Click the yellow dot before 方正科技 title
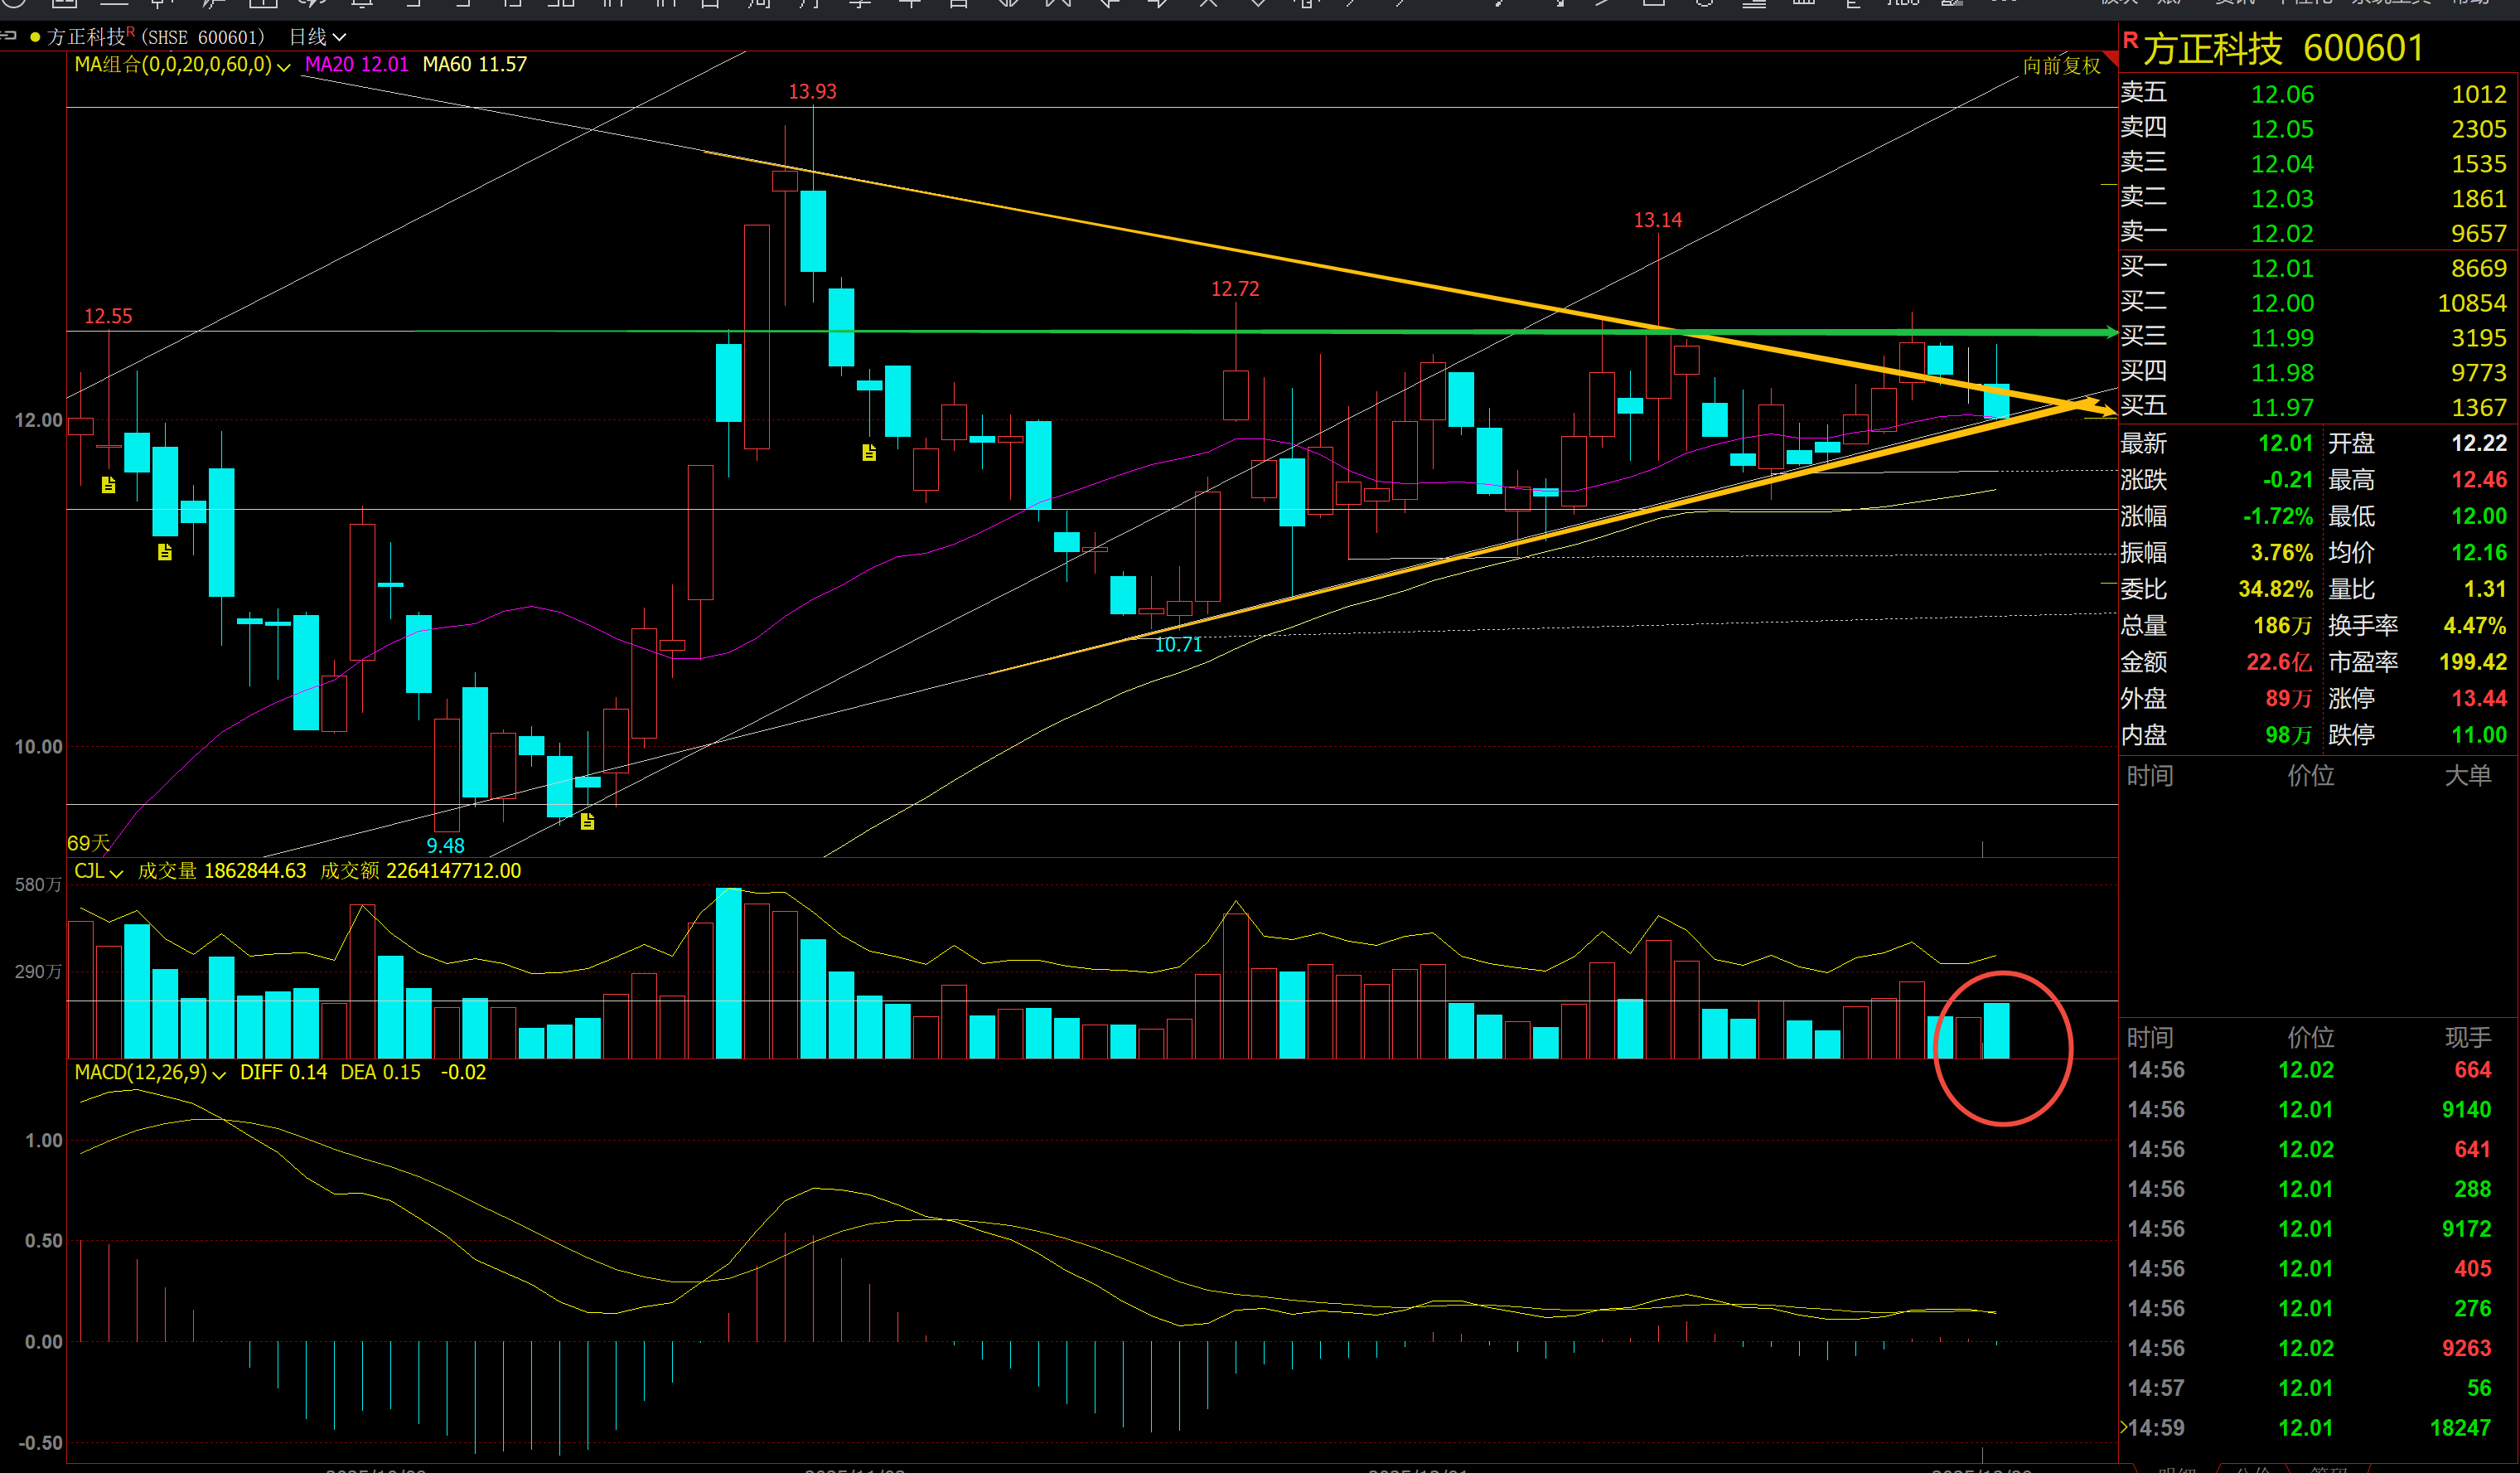The width and height of the screenshot is (2520, 1473). [x=36, y=38]
